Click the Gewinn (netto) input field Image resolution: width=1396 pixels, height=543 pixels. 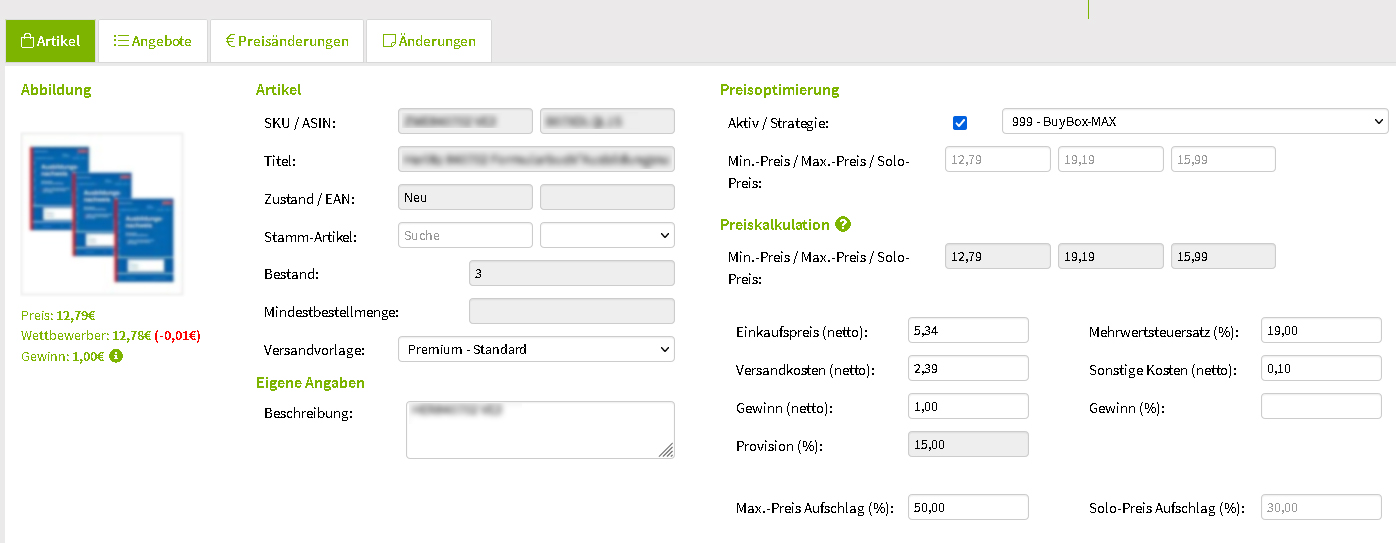point(968,406)
